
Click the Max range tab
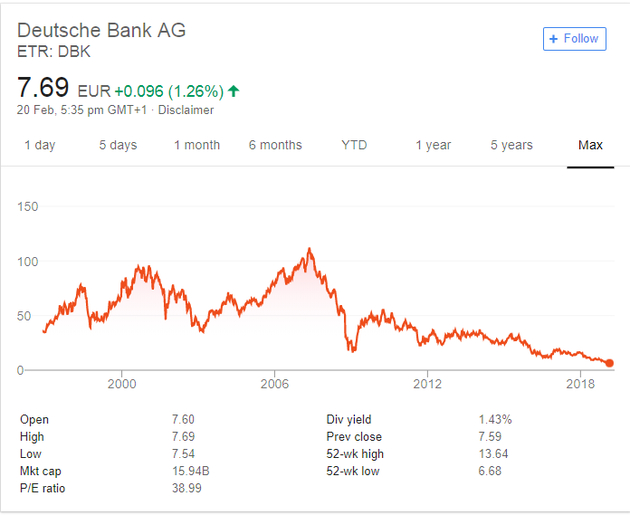click(x=590, y=145)
